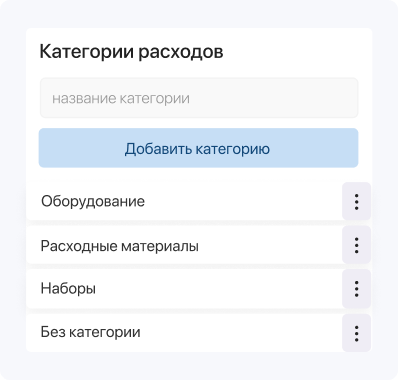
Task: Add a new expense category using the blue button
Action: [x=198, y=148]
